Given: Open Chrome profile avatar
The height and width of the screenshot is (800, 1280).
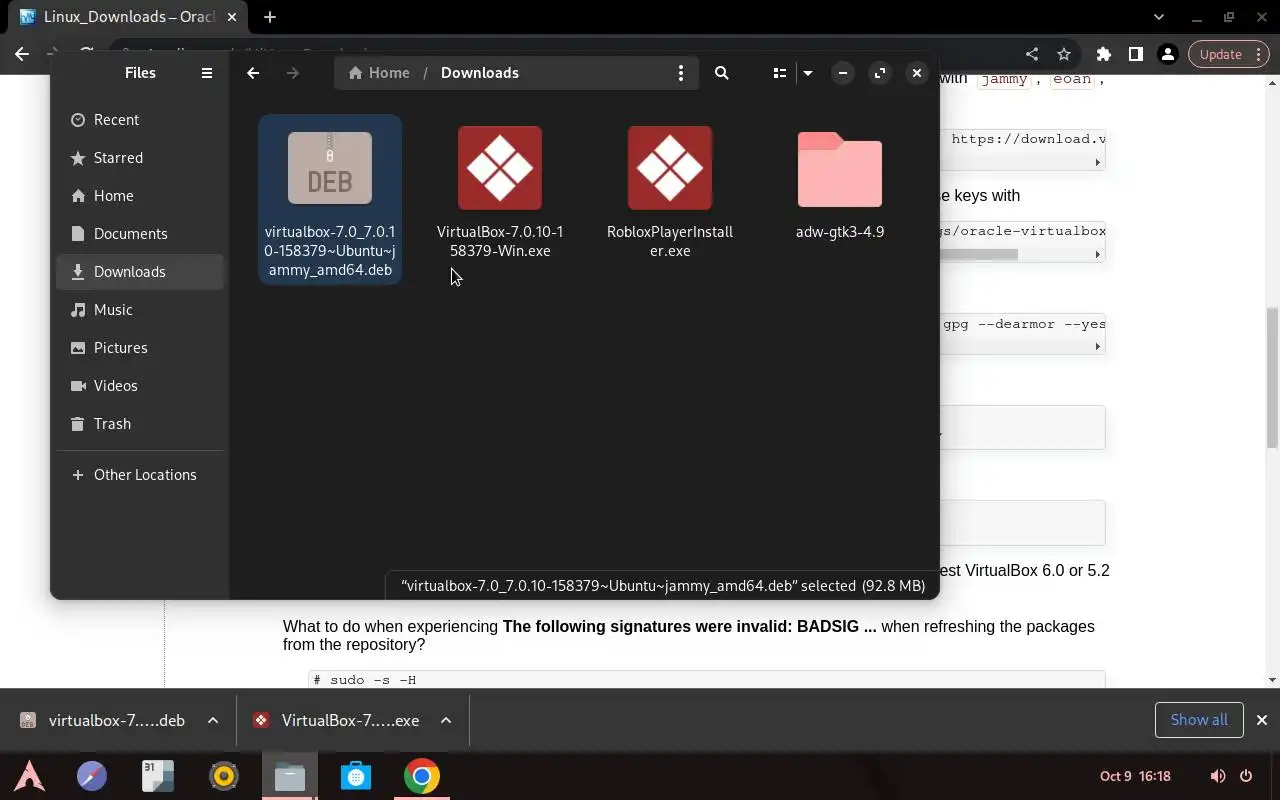Looking at the screenshot, I should point(1167,54).
